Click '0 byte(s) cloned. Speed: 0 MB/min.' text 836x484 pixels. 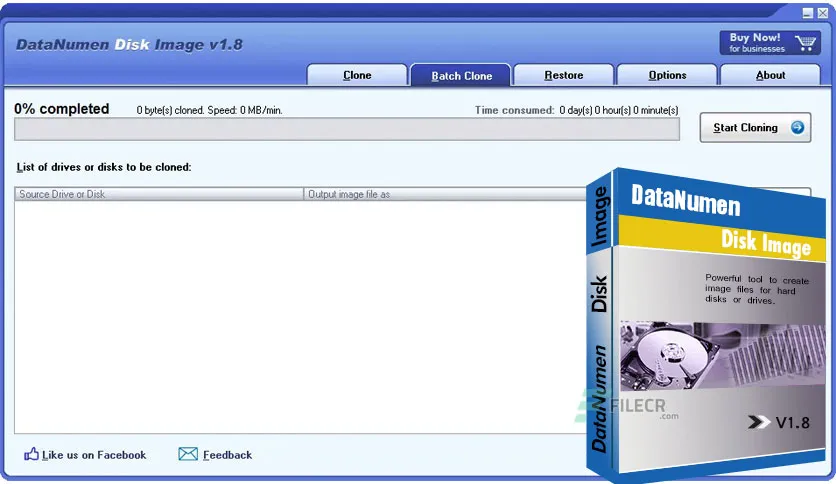210,110
